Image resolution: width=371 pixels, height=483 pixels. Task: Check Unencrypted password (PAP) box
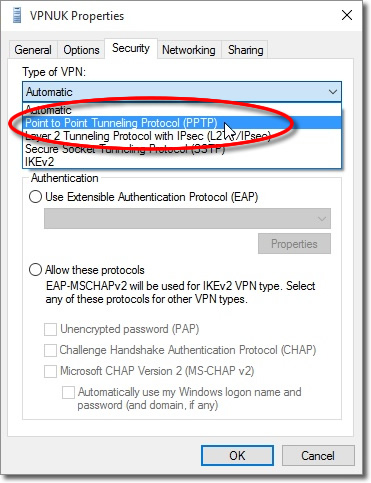click(50, 329)
